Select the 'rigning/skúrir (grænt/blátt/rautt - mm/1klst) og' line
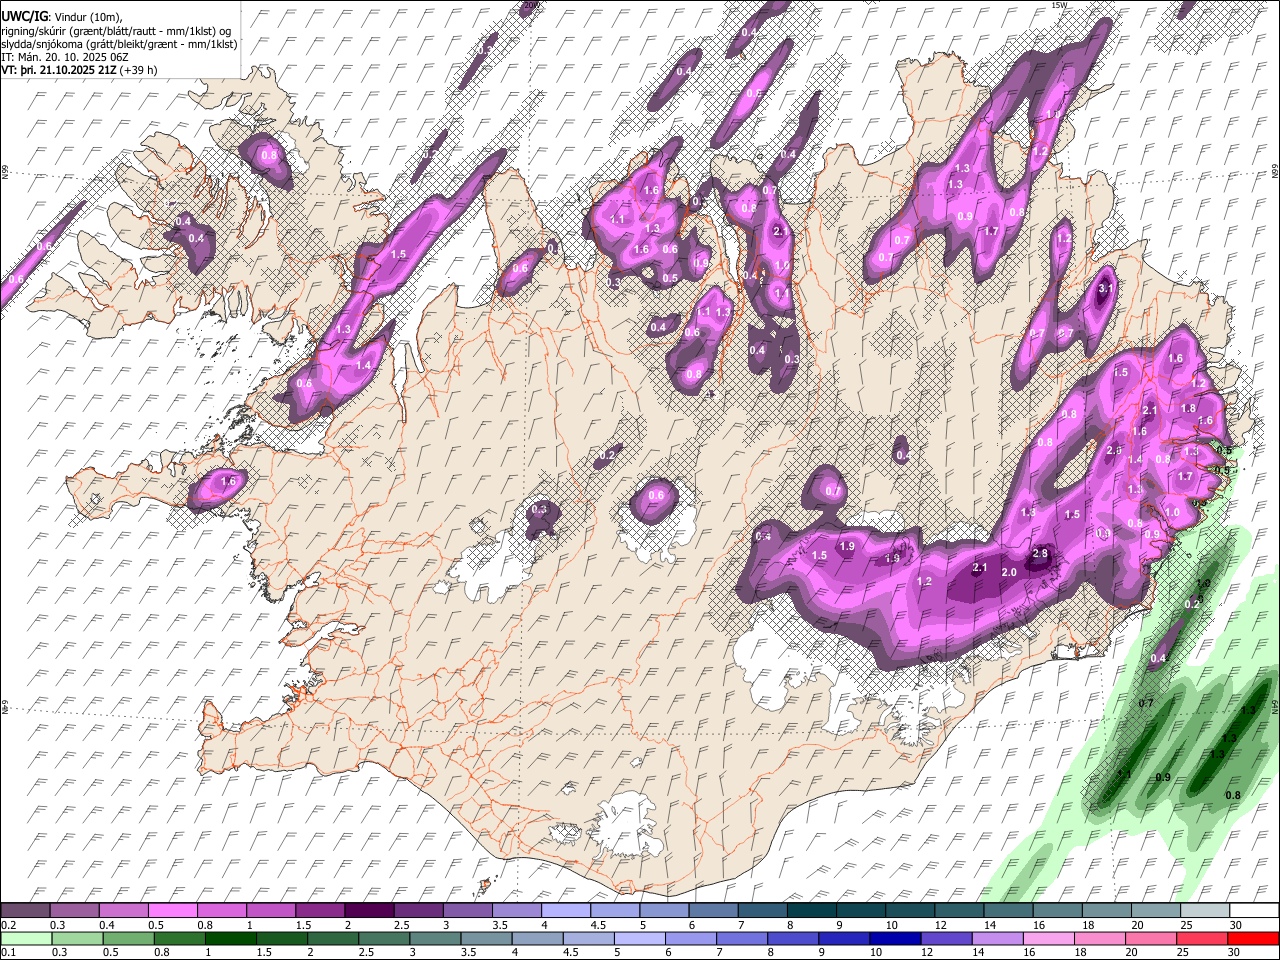Screen dimensions: 1280x960 [116, 31]
